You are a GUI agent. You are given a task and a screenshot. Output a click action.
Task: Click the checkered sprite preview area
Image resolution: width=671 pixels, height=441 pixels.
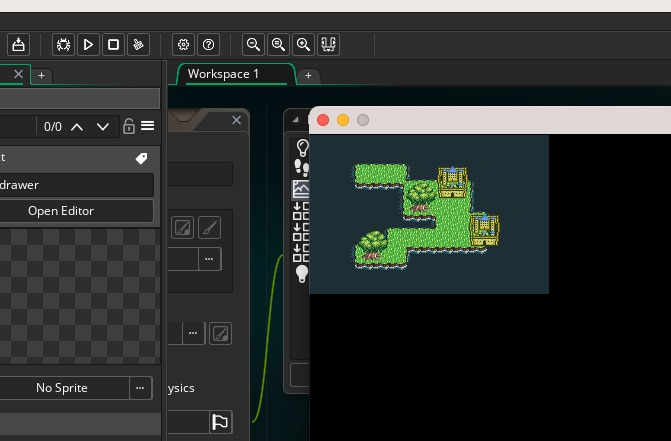pyautogui.click(x=80, y=296)
